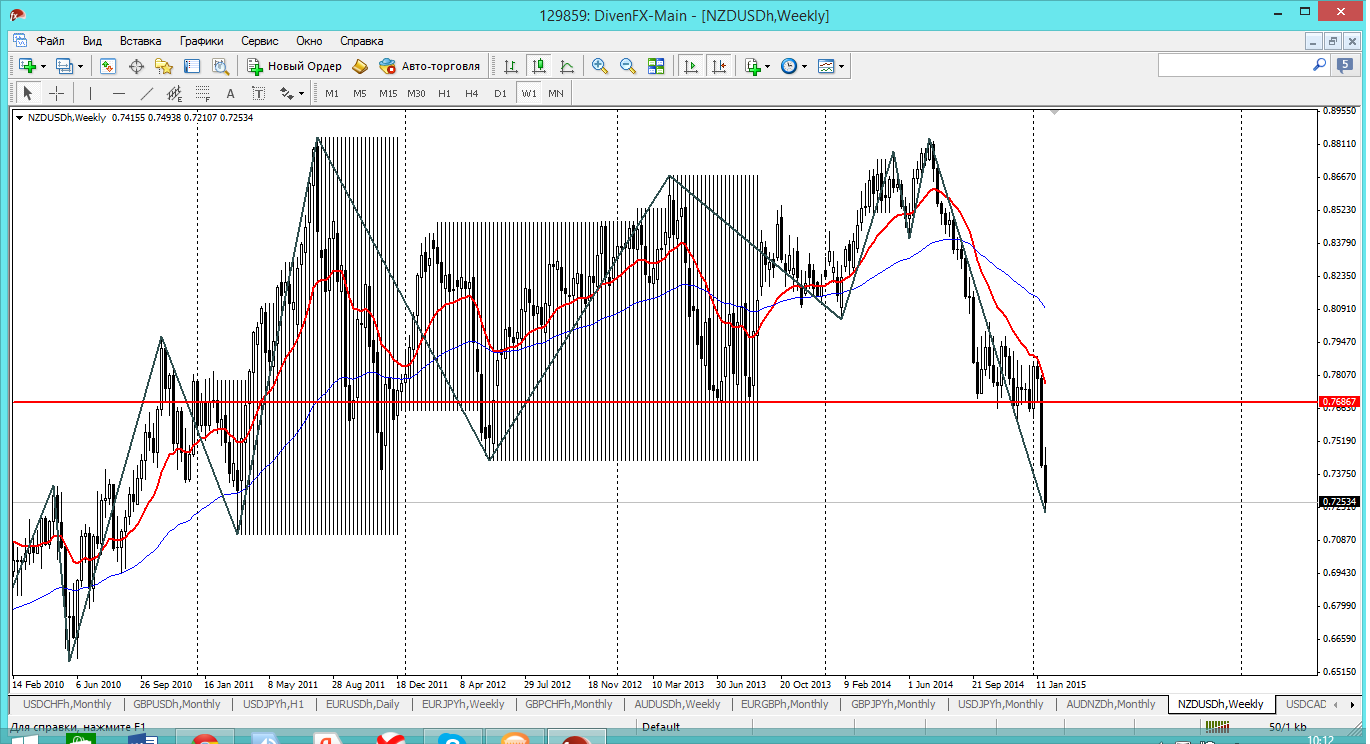Screen dimensions: 1370x744
Task: Switch chart to Candlesticks mode
Action: [x=539, y=66]
